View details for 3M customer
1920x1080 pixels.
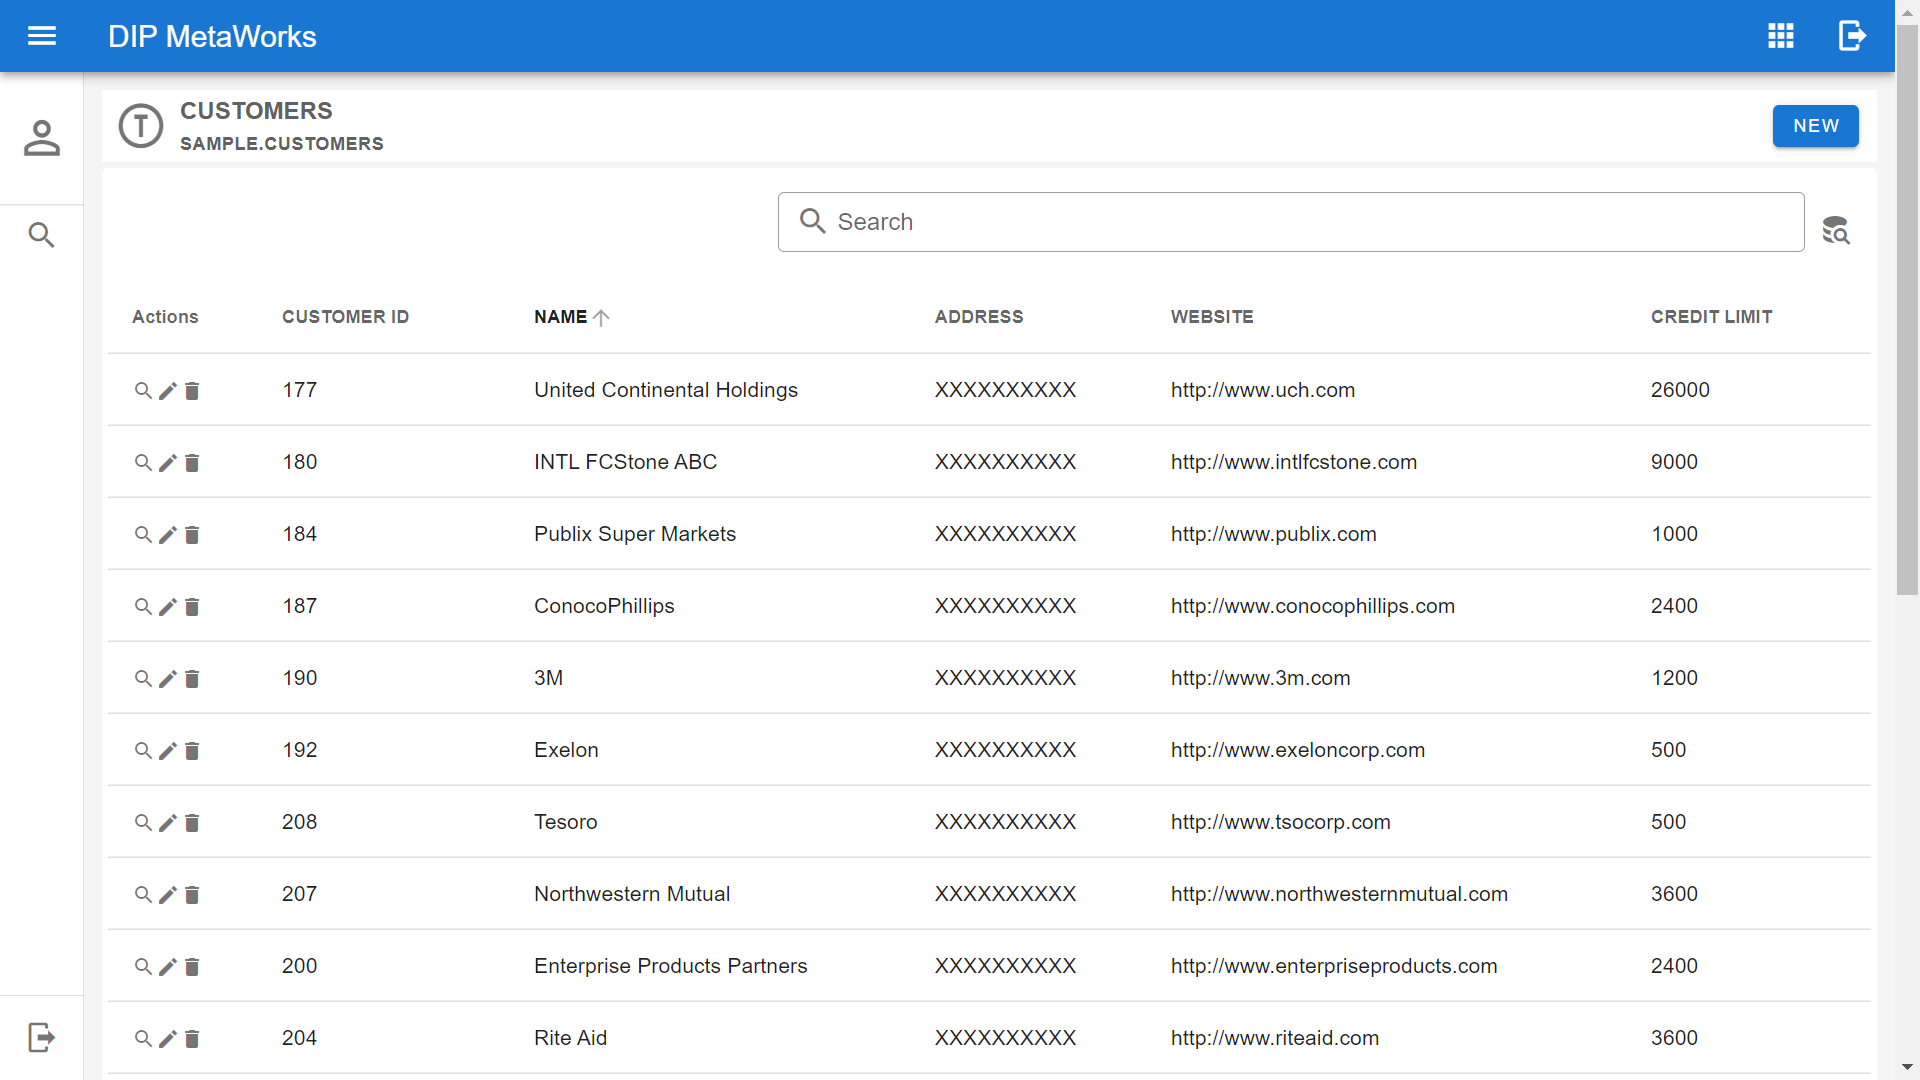[143, 678]
